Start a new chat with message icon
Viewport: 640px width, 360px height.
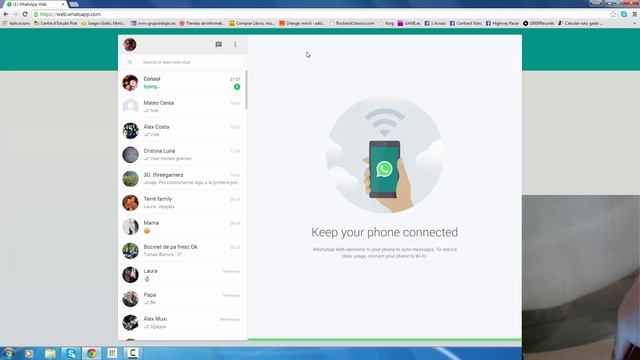point(218,44)
